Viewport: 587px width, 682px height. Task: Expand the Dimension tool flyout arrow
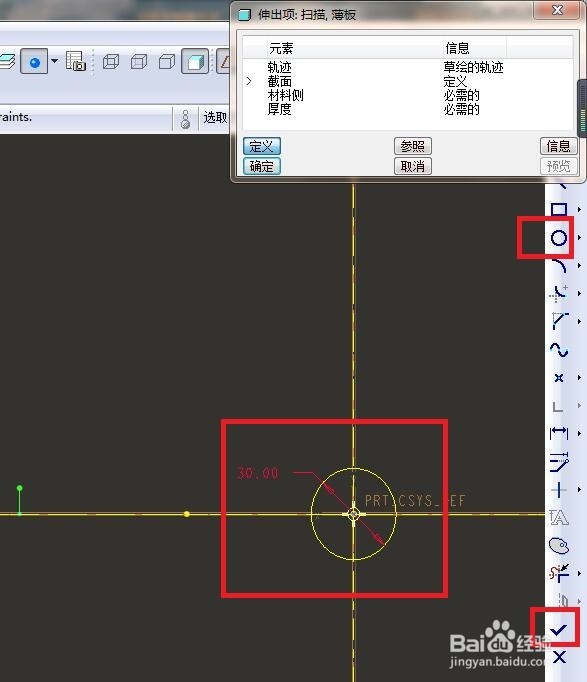point(580,433)
